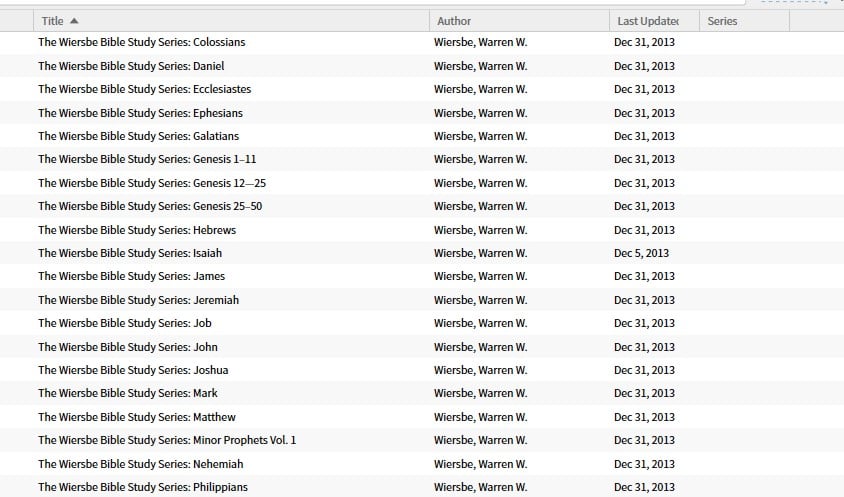Select the Hebrews study row
This screenshot has height=497, width=844.
pos(422,230)
